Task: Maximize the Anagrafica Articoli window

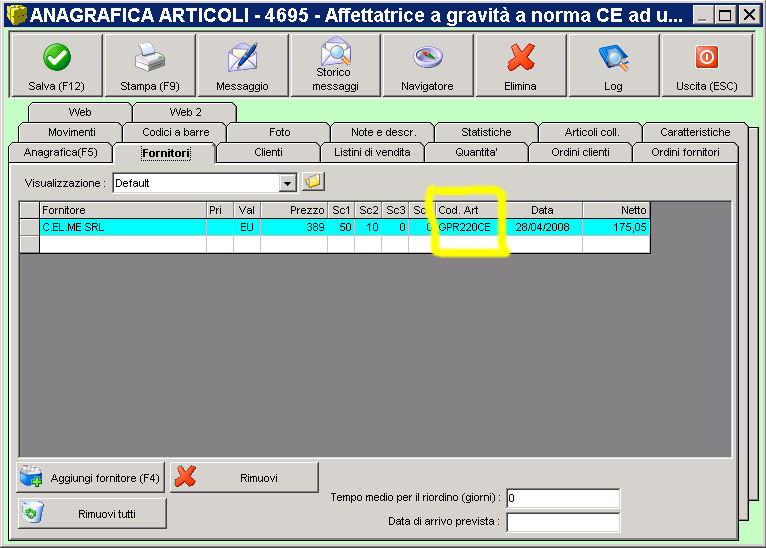Action: click(725, 15)
